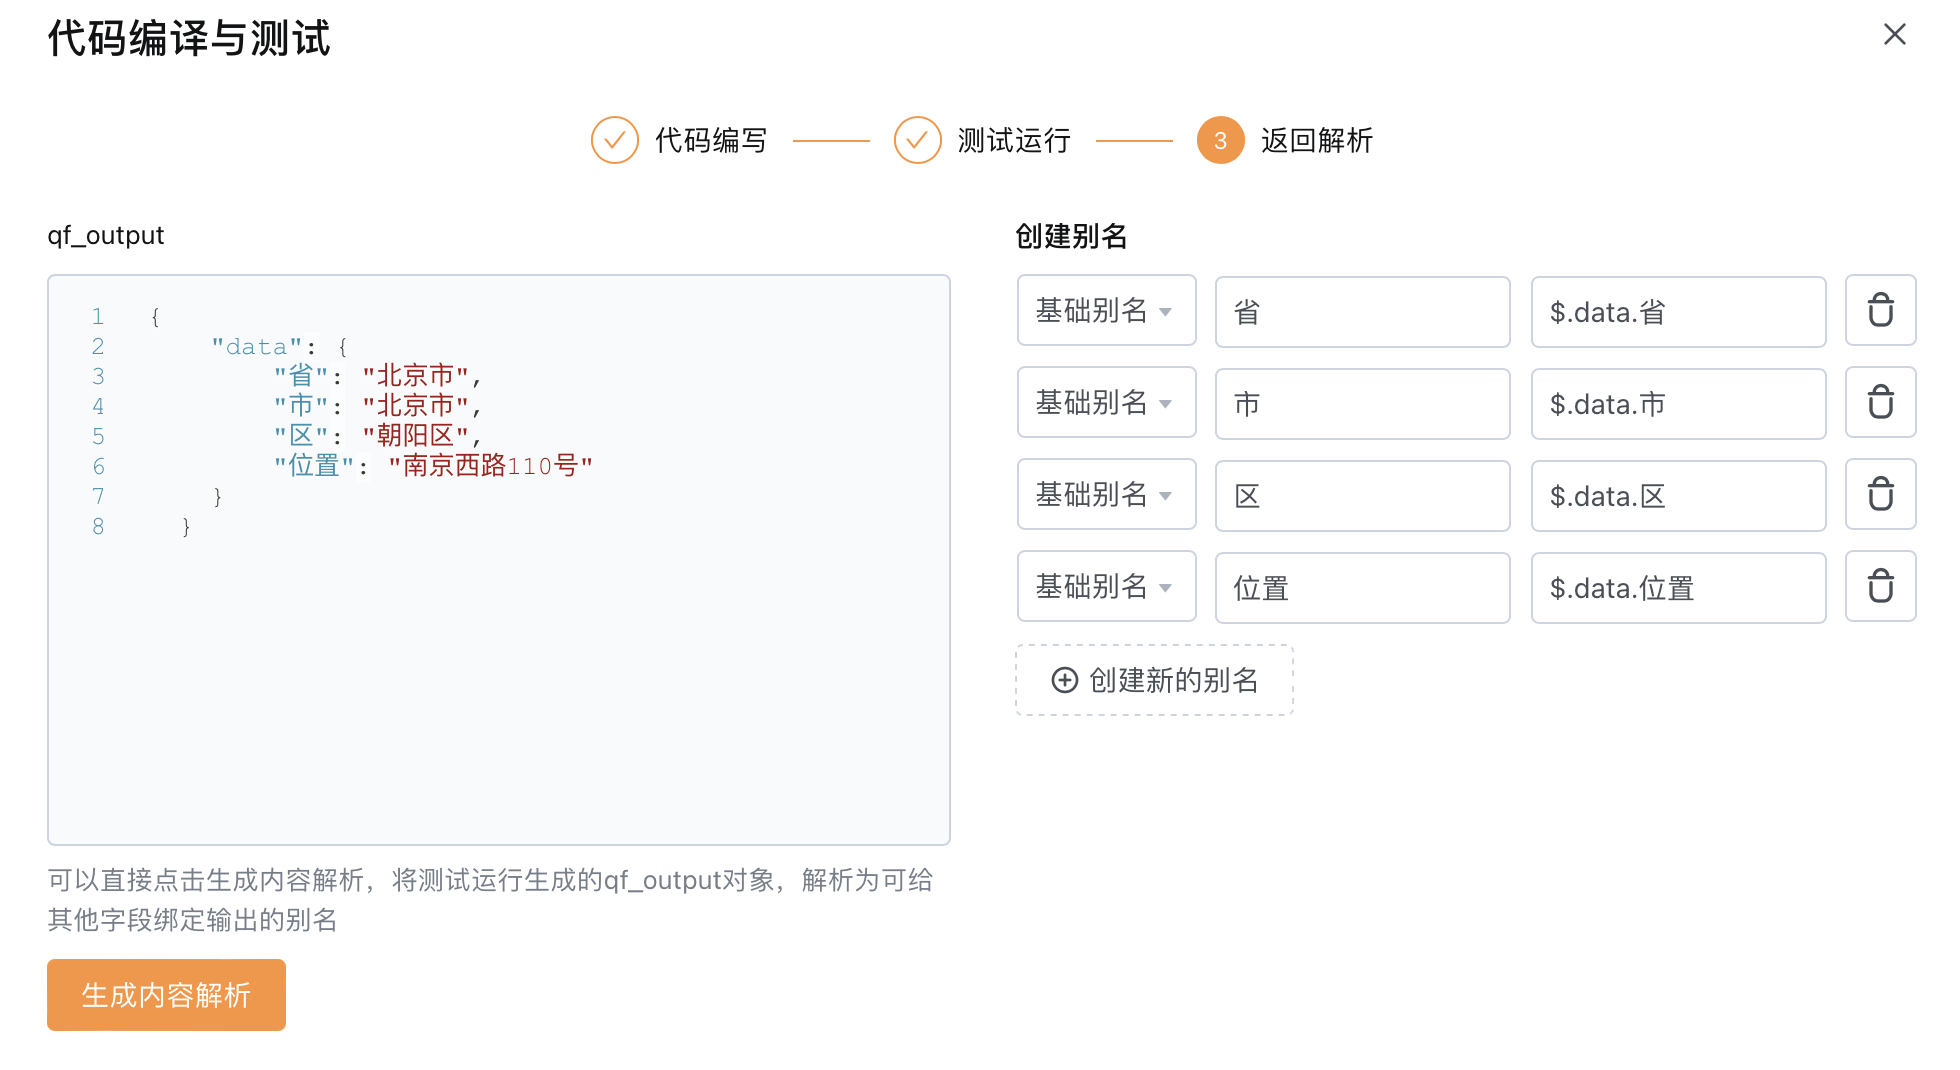Click the 测试运行 completed step checkmark
The image size is (1960, 1070).
click(x=917, y=140)
